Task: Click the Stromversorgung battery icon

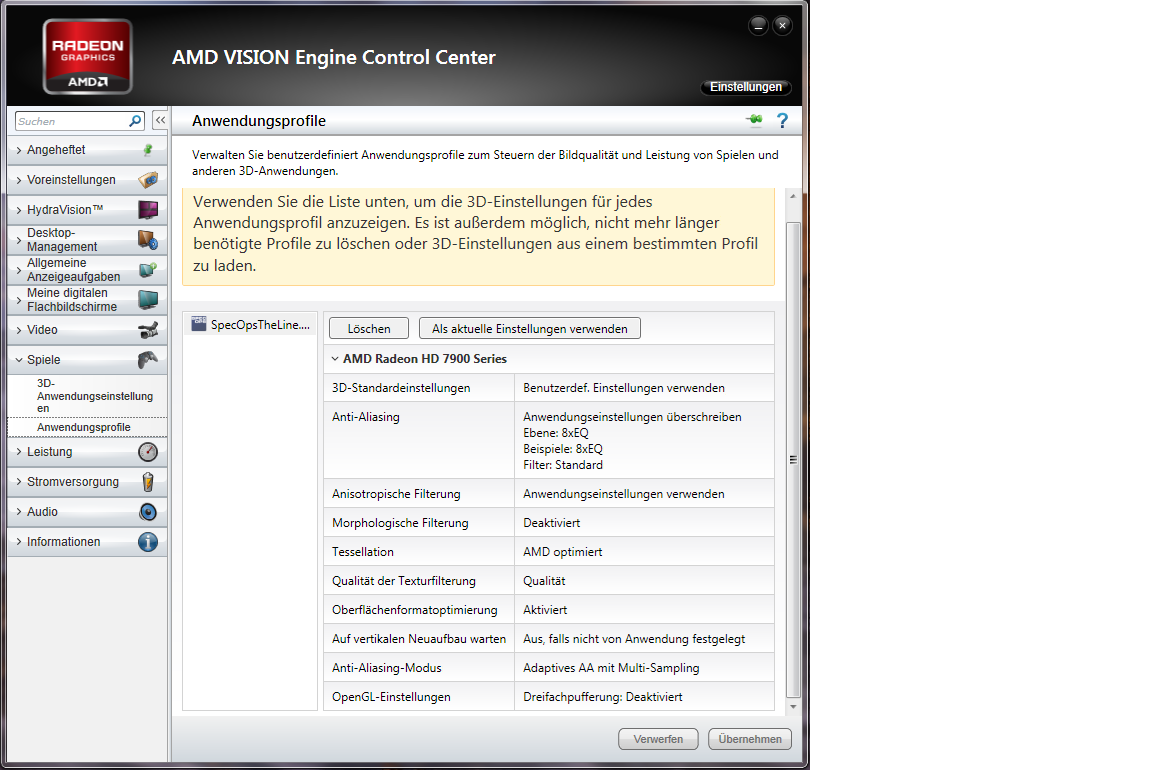Action: pos(148,482)
